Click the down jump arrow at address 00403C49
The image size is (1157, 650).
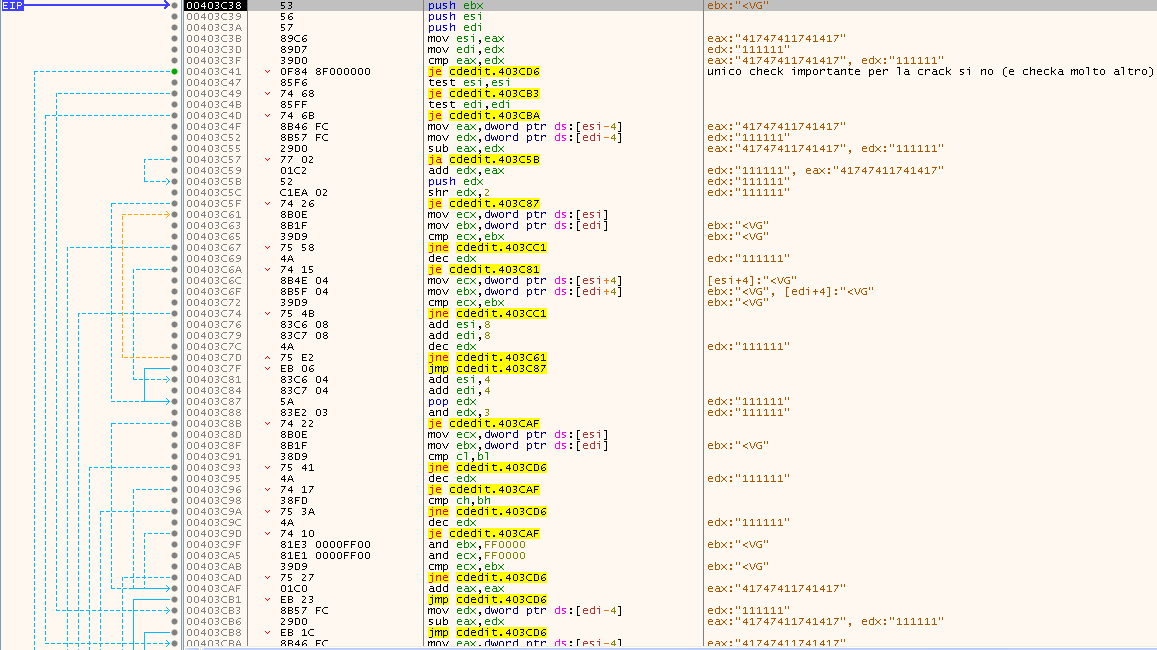click(x=267, y=94)
